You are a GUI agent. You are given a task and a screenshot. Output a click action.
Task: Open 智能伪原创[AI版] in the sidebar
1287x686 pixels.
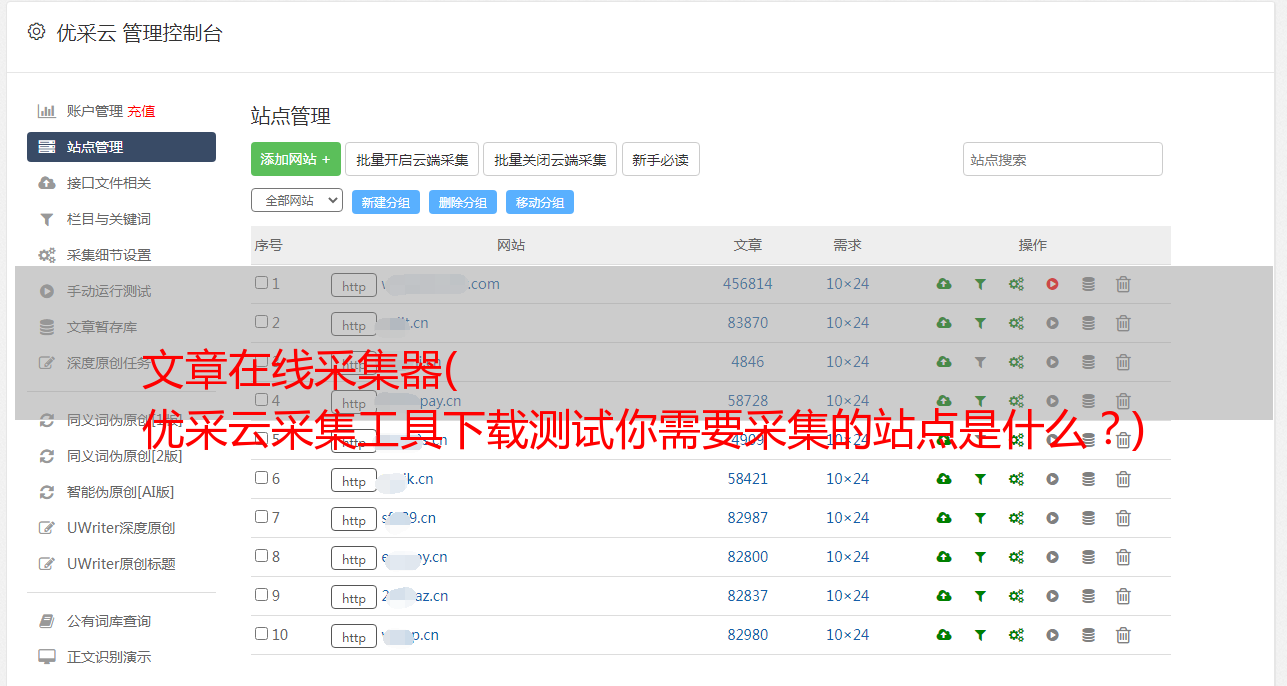coord(121,492)
